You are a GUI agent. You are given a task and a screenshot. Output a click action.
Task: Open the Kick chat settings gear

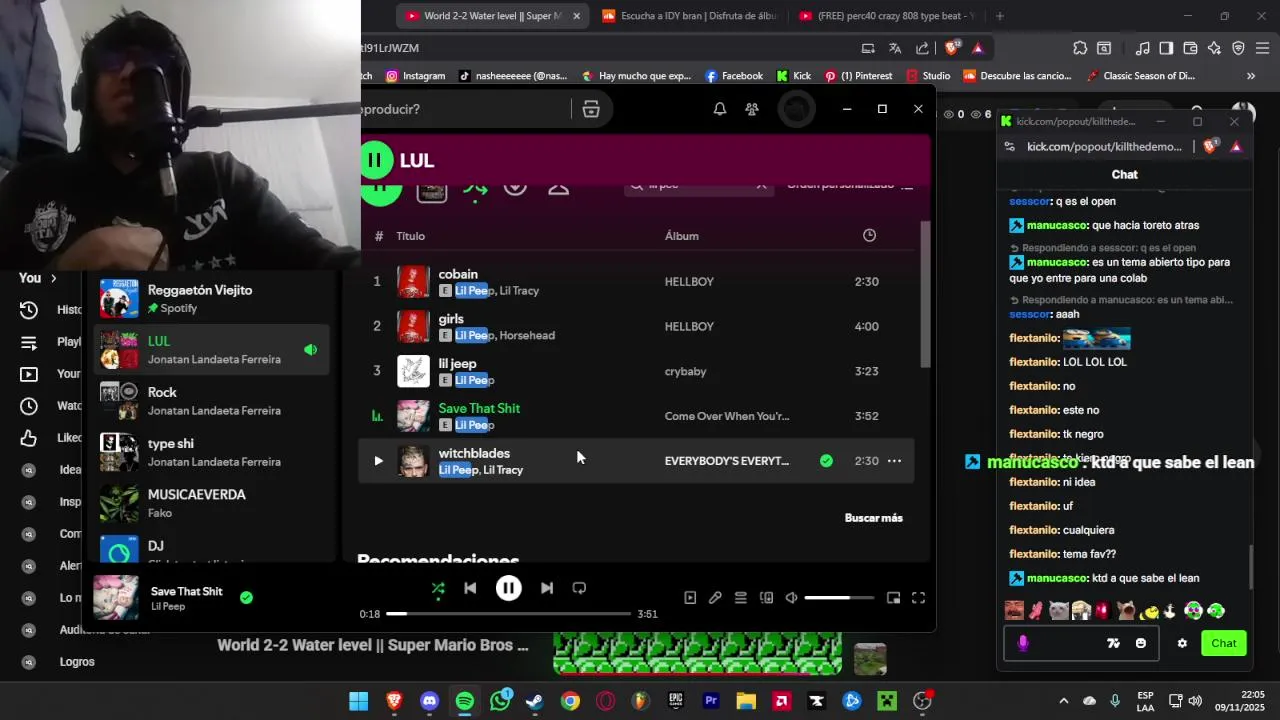pyautogui.click(x=1182, y=643)
